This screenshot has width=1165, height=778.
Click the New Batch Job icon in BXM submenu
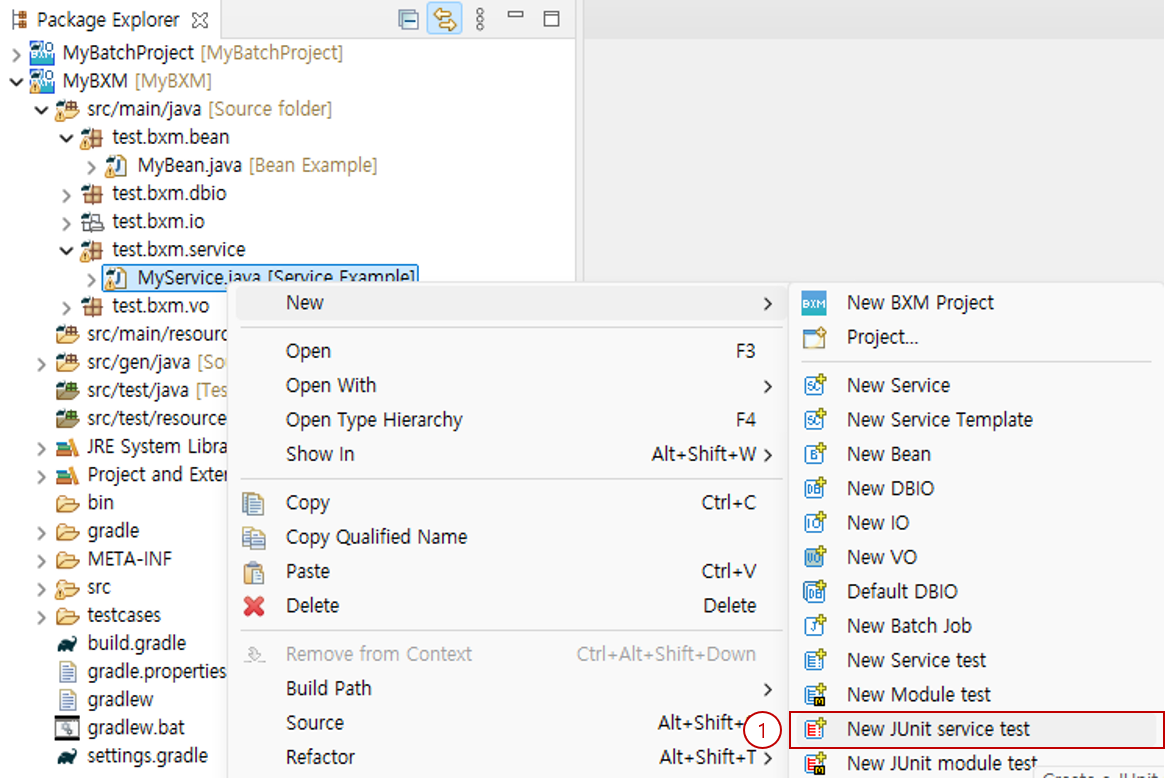(812, 625)
